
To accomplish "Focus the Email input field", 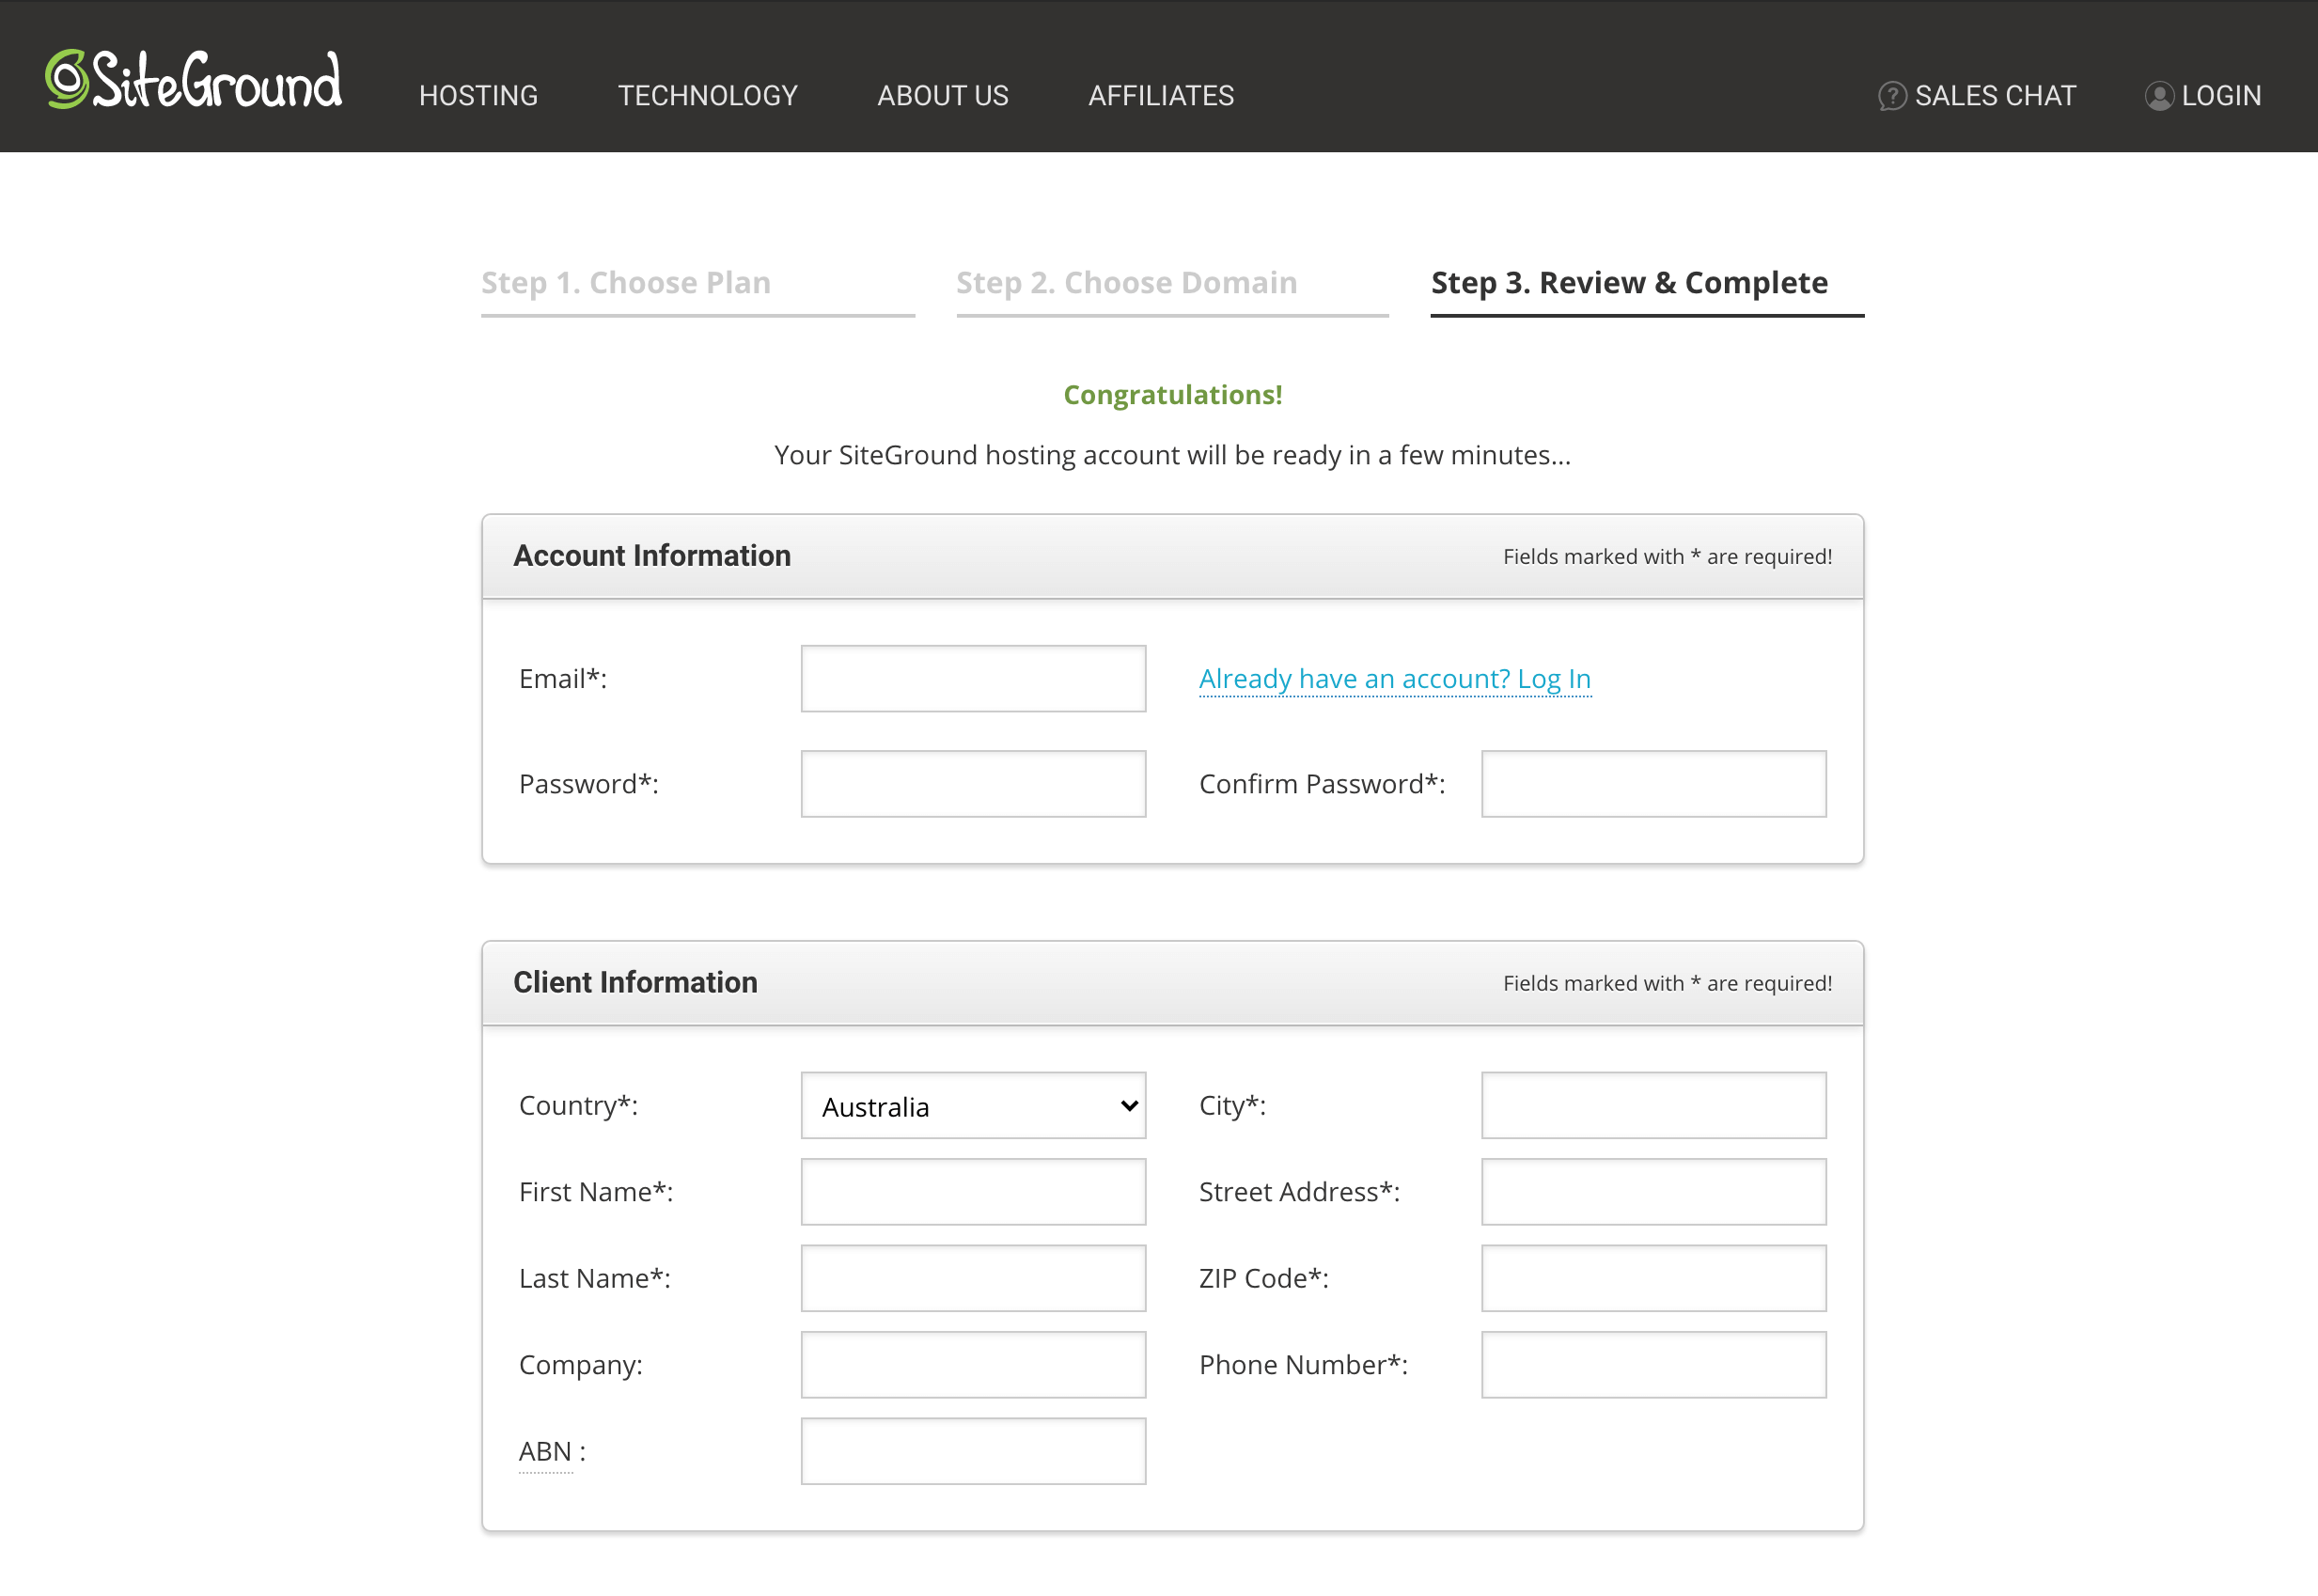I will [x=973, y=679].
